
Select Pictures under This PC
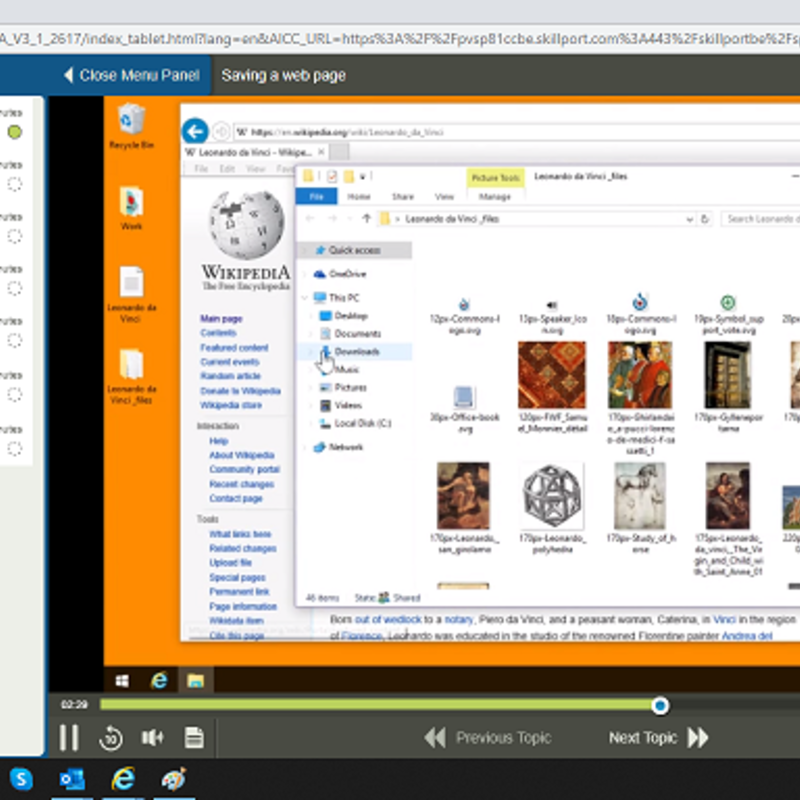350,387
